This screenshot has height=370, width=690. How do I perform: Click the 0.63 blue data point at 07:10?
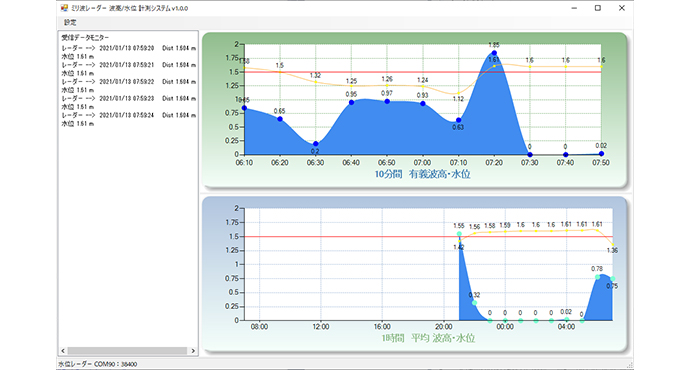pos(459,120)
